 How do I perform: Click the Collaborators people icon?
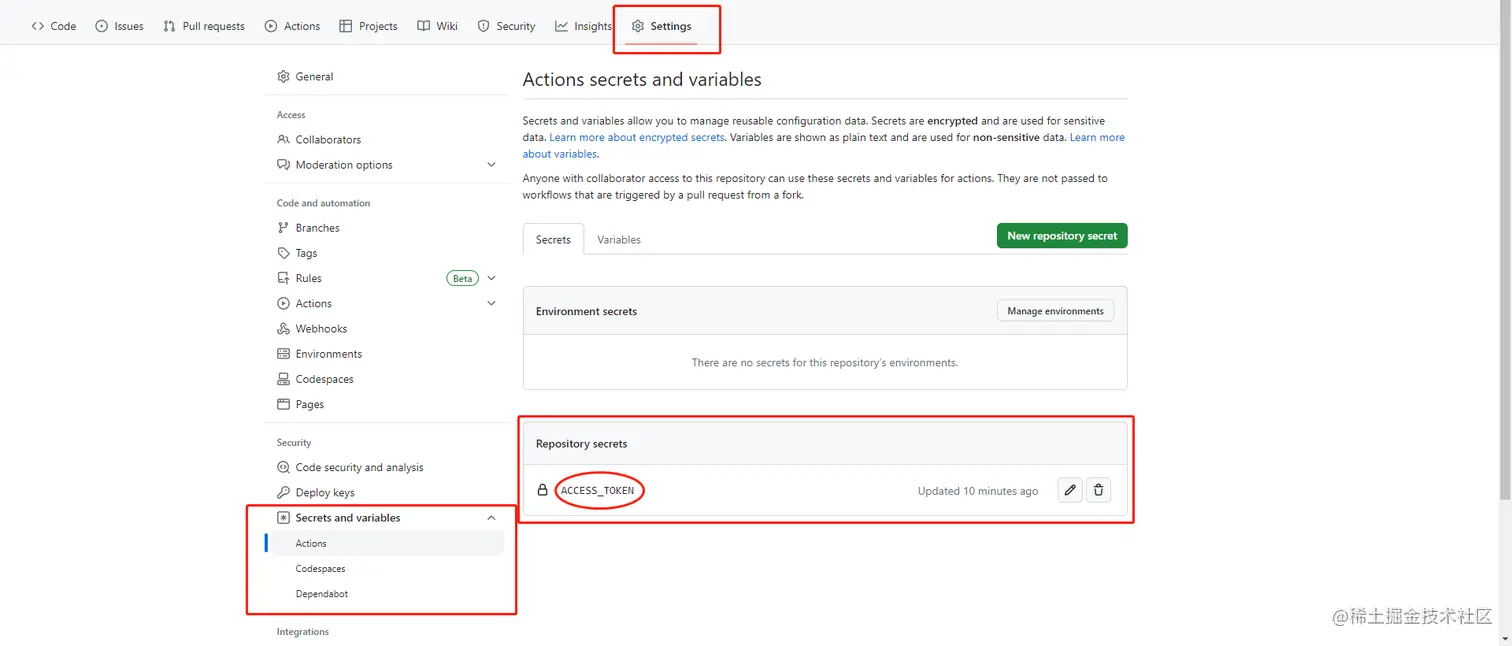pyautogui.click(x=283, y=139)
